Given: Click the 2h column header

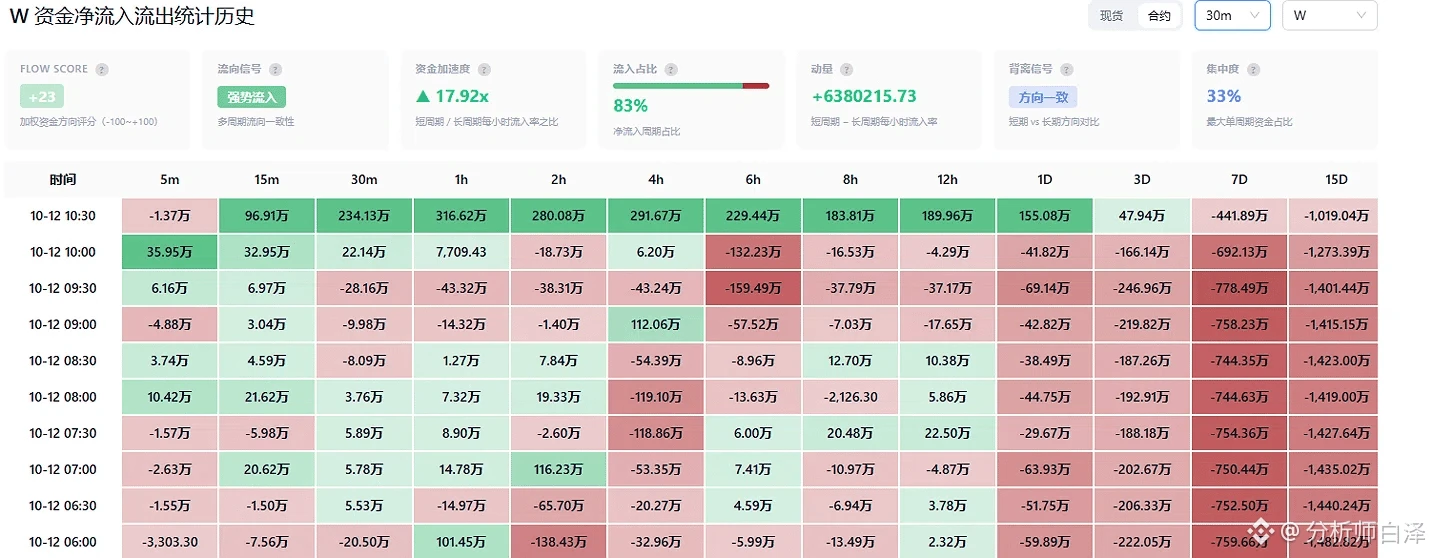Looking at the screenshot, I should click(558, 180).
